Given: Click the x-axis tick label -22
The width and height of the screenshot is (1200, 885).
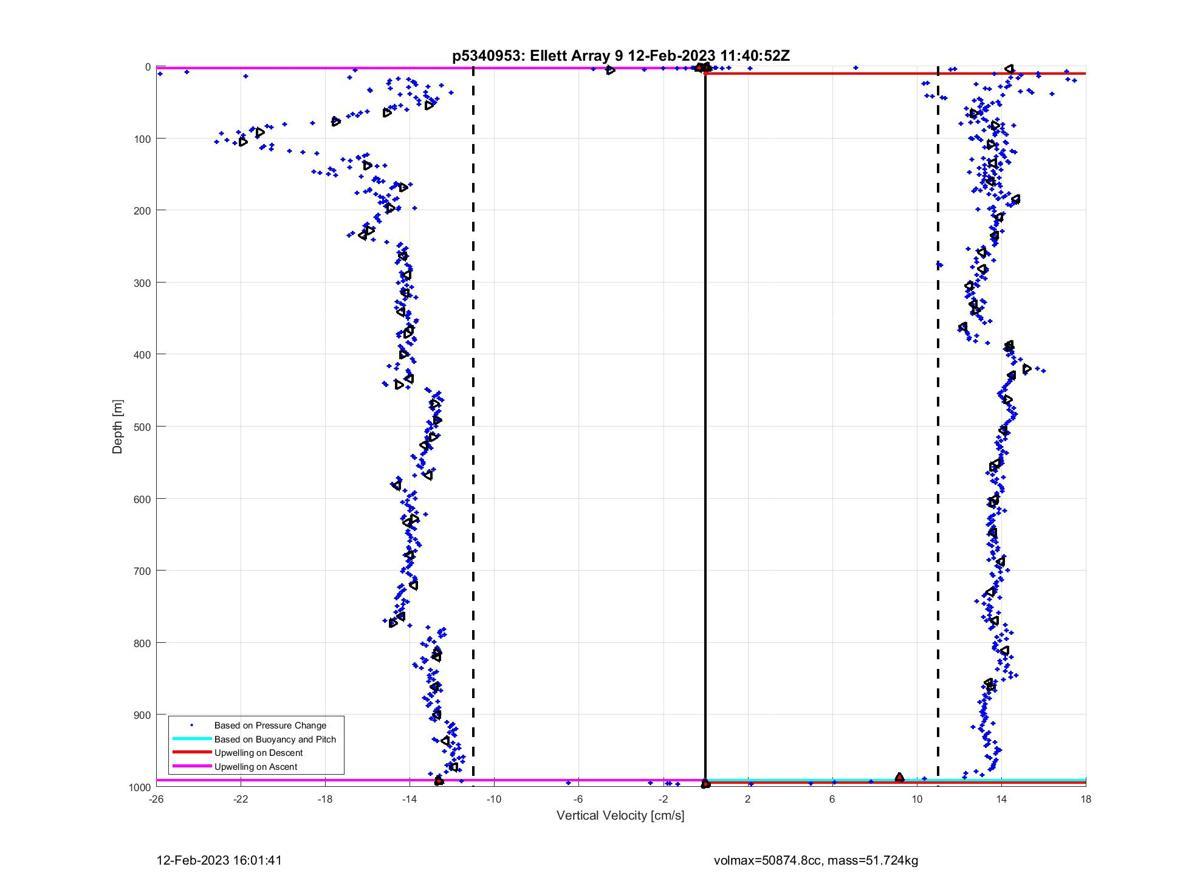Looking at the screenshot, I should 240,799.
